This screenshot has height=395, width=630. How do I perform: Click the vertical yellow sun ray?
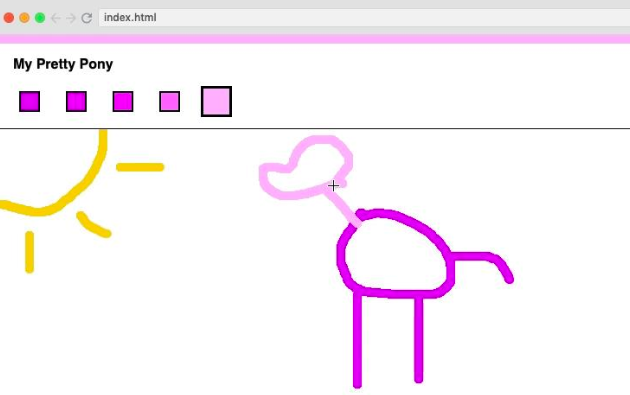click(x=29, y=252)
